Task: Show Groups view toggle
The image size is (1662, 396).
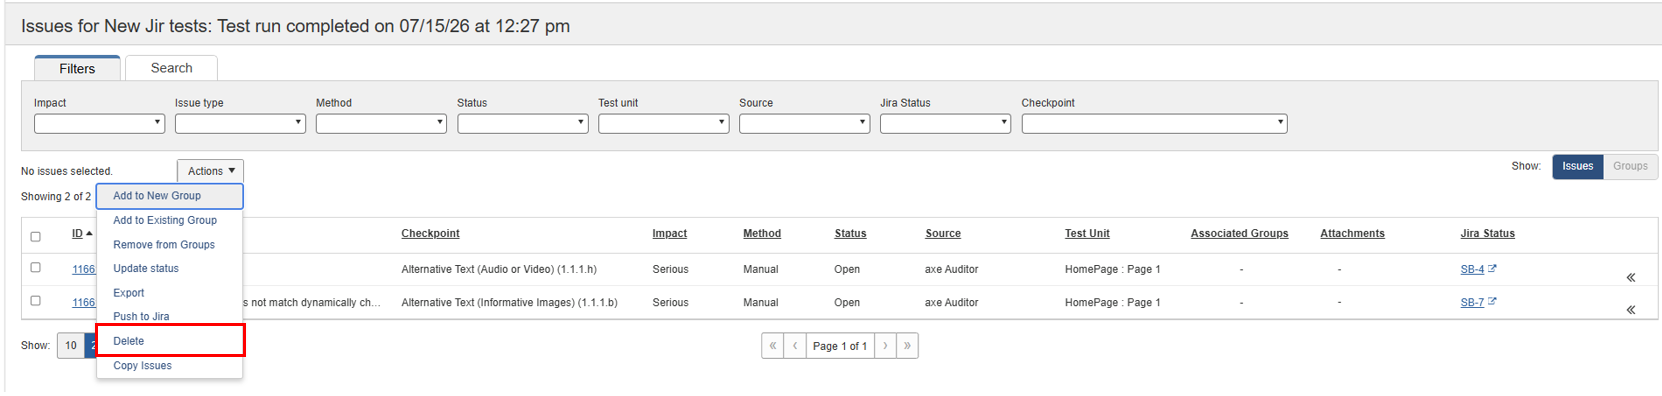Action: 1630,167
